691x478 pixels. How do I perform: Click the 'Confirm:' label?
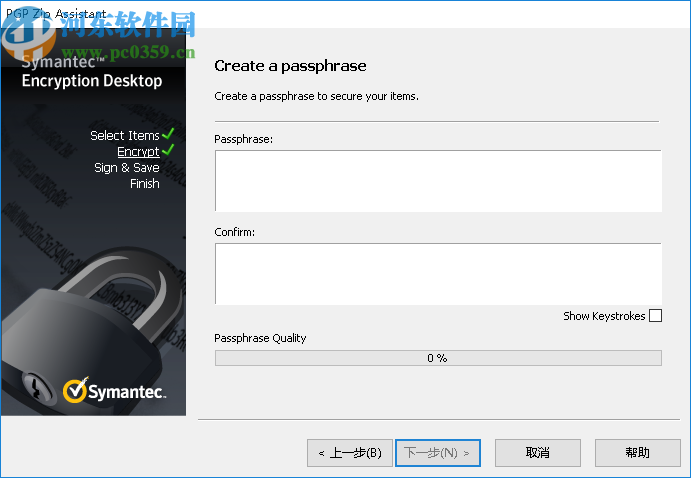[x=234, y=232]
